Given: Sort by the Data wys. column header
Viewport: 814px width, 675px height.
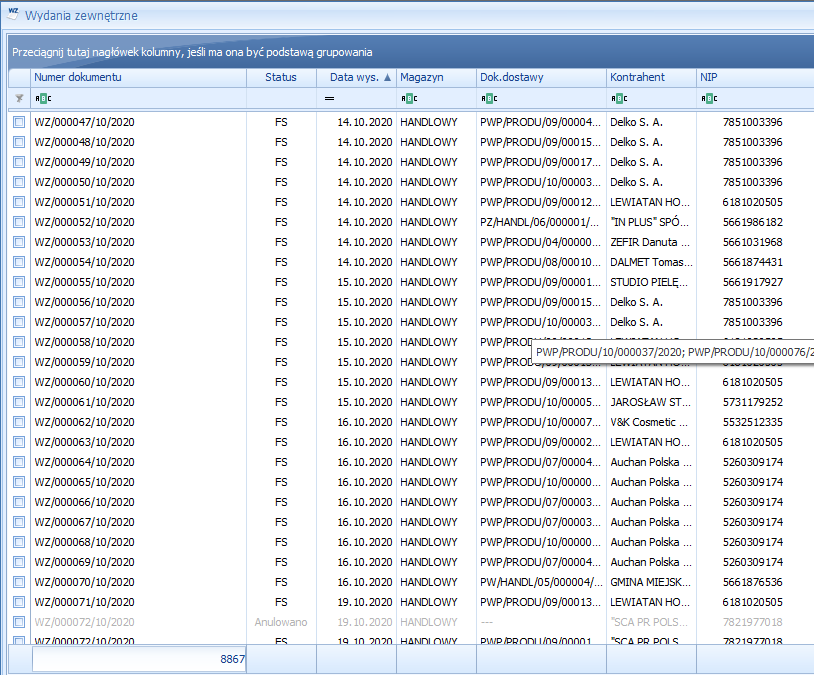Looking at the screenshot, I should 357,77.
